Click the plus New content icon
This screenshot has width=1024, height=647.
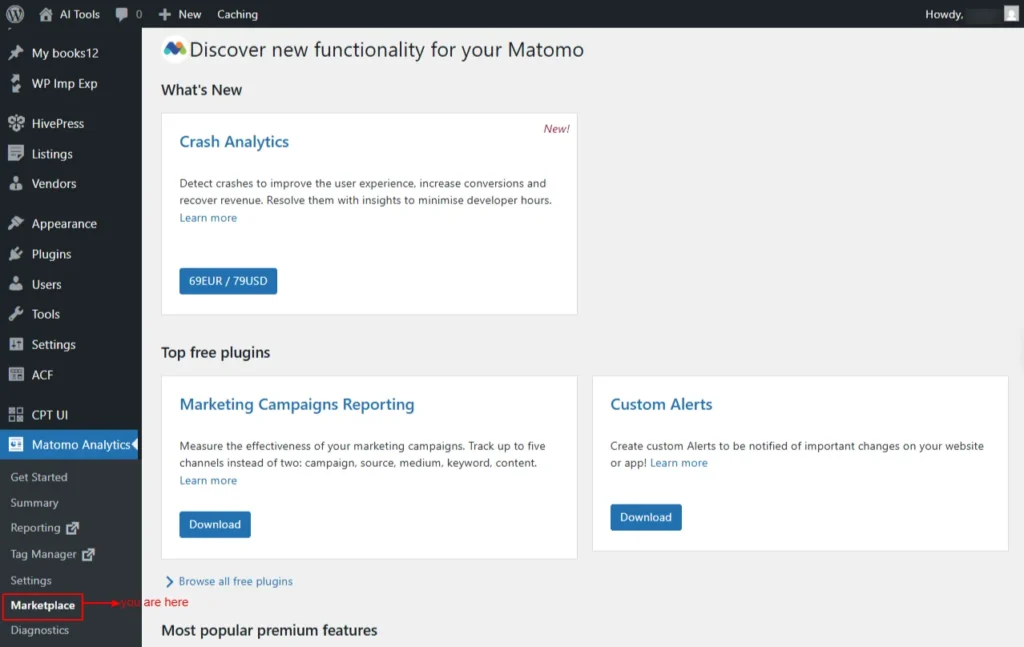tap(165, 14)
